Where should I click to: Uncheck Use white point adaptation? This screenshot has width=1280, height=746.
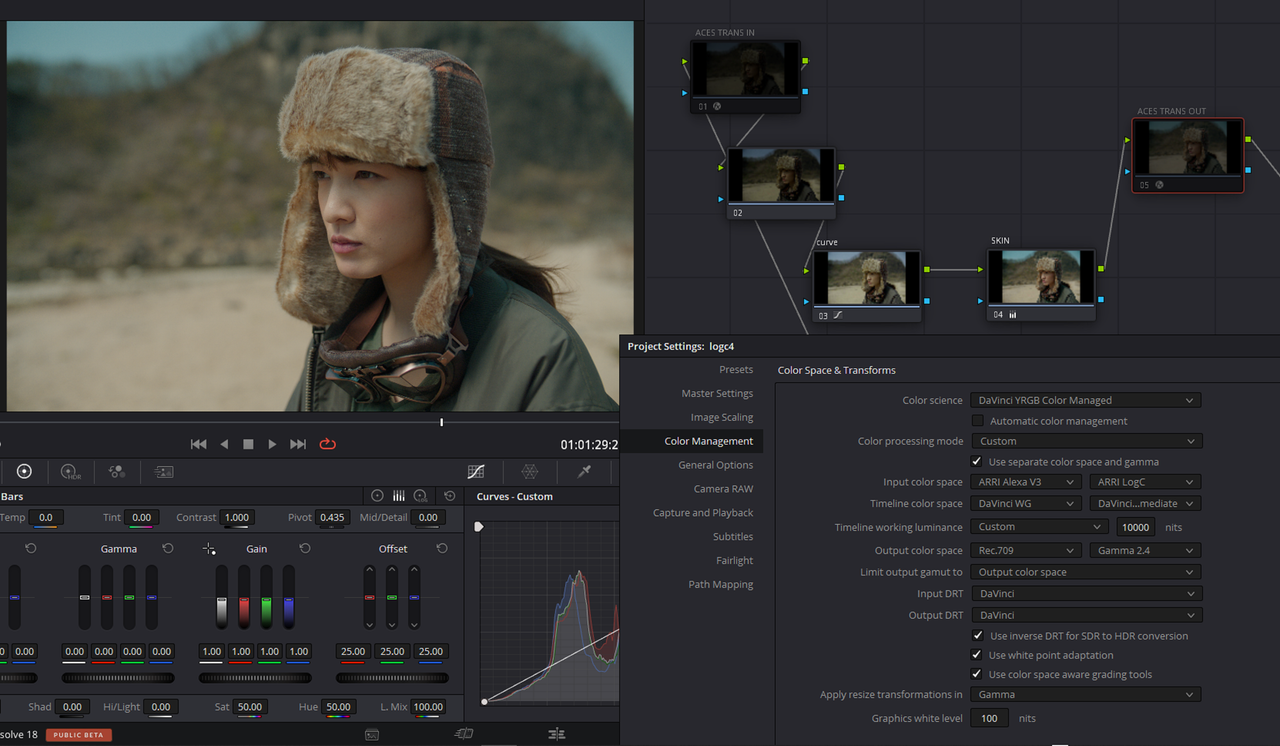977,655
